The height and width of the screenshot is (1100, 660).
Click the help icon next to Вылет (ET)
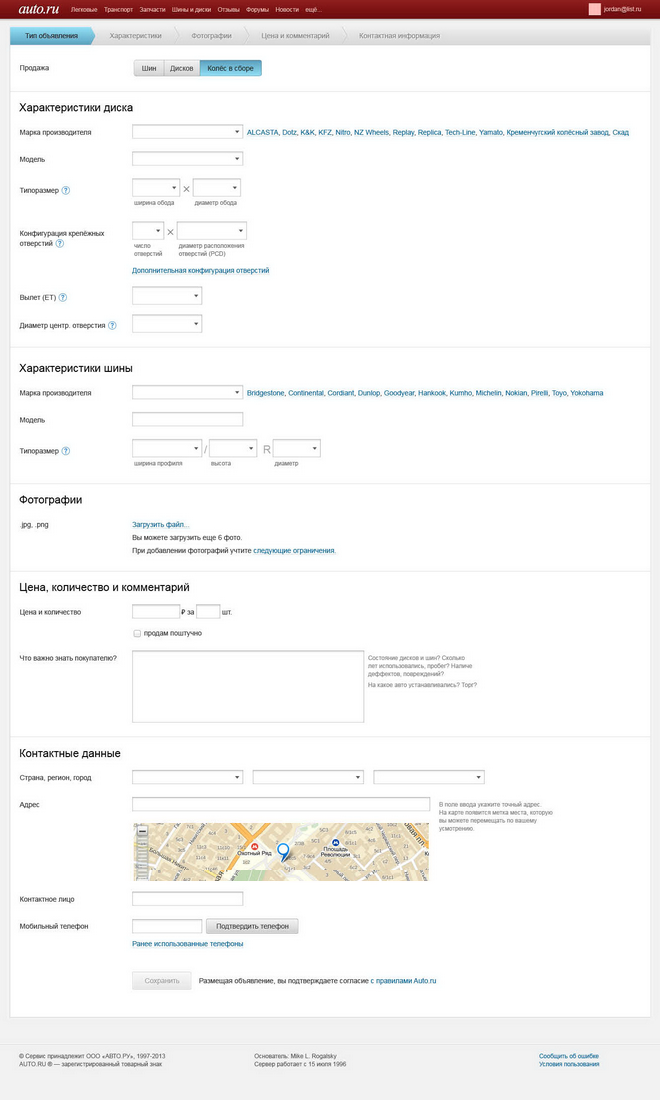(62, 297)
